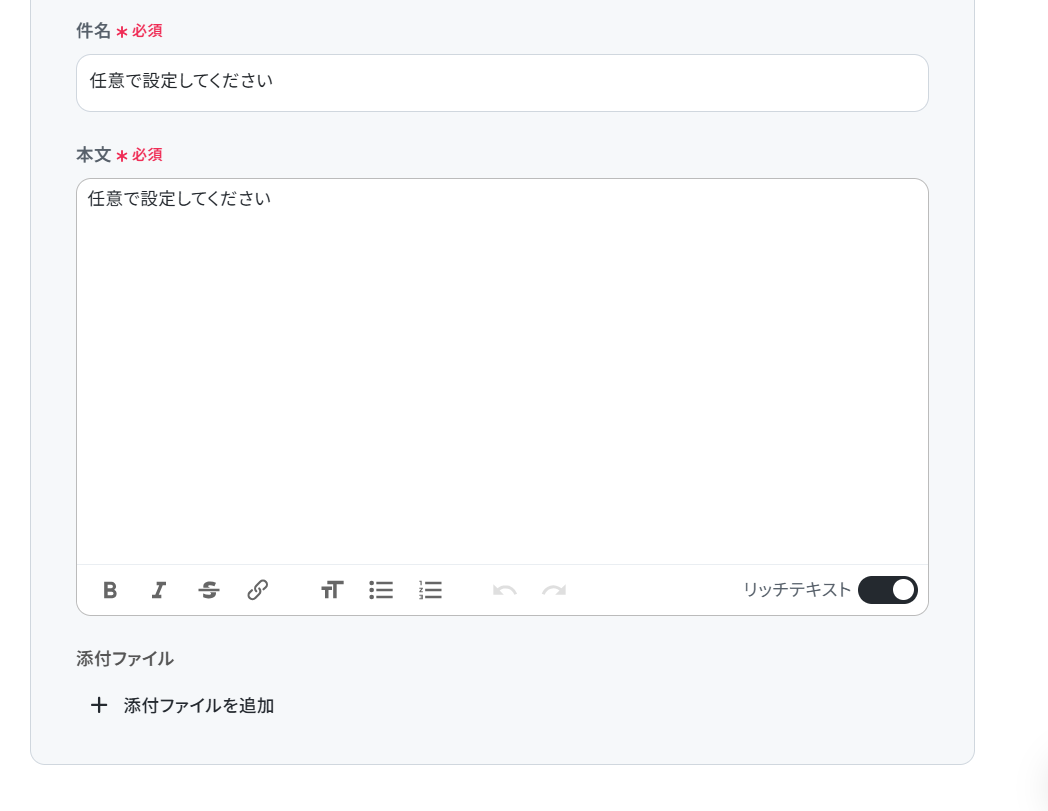Viewport: 1048px width, 811px height.
Task: Click the 添付ファイル section heading
Action: [125, 659]
